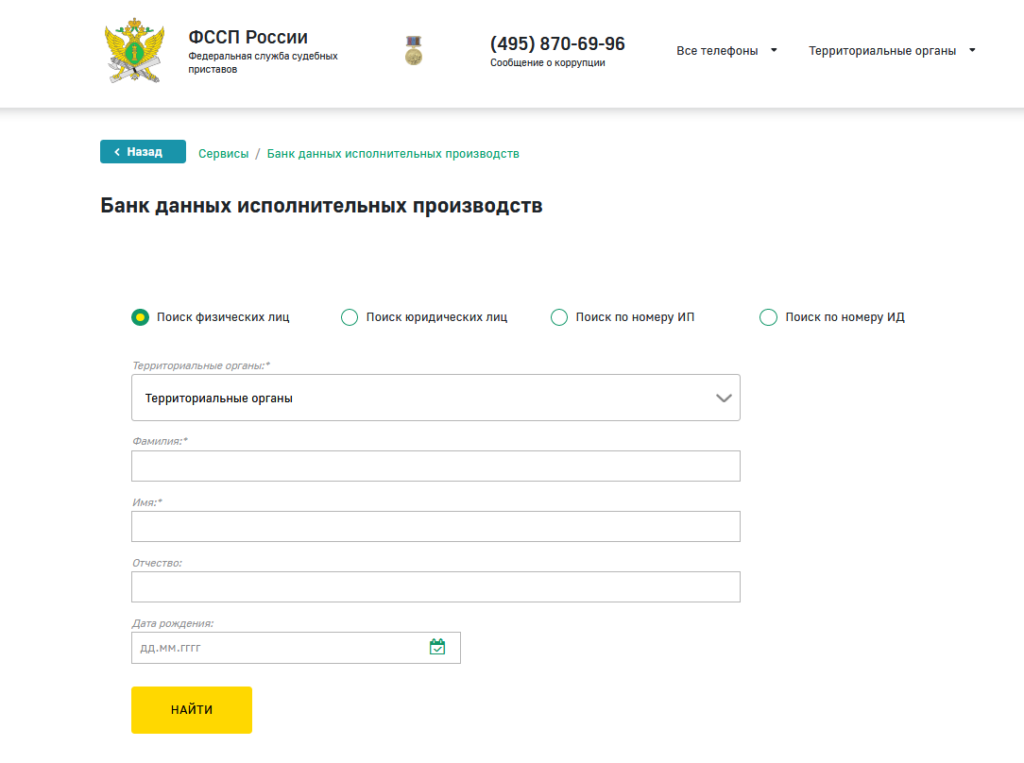
Task: Select 'Поиск юридических лиц' radio option
Action: [x=349, y=317]
